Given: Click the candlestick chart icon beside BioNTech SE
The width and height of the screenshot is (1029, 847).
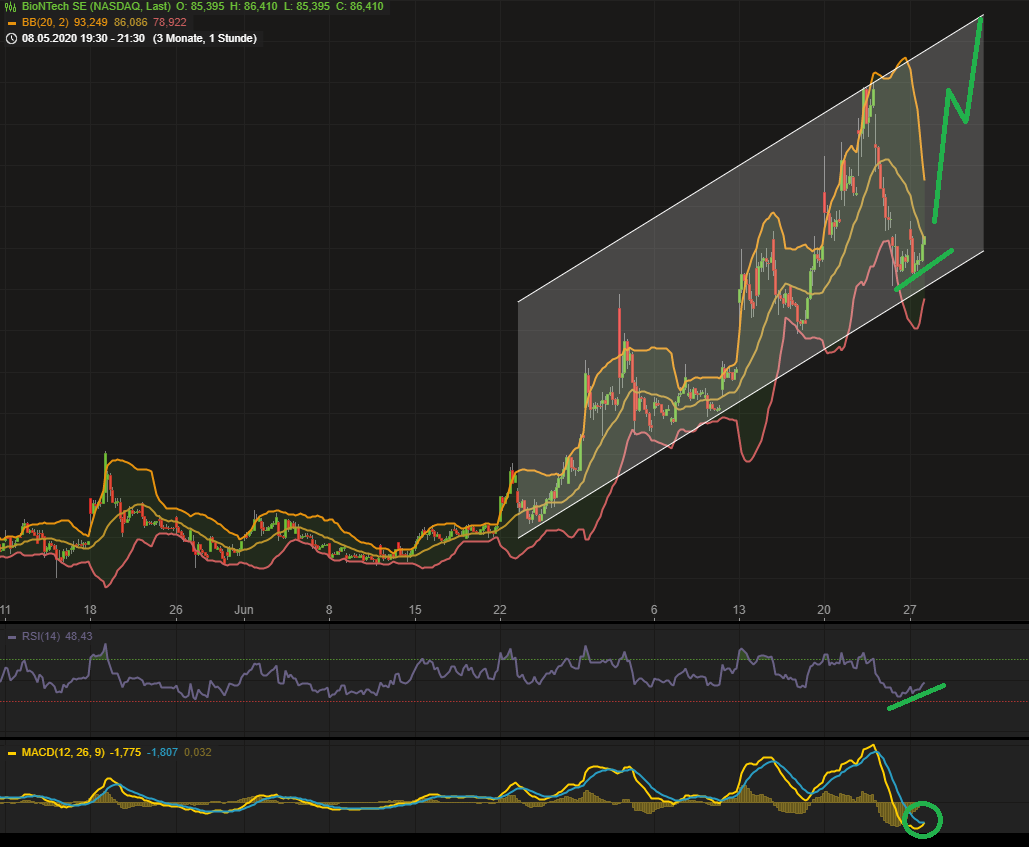Looking at the screenshot, I should tap(10, 7).
